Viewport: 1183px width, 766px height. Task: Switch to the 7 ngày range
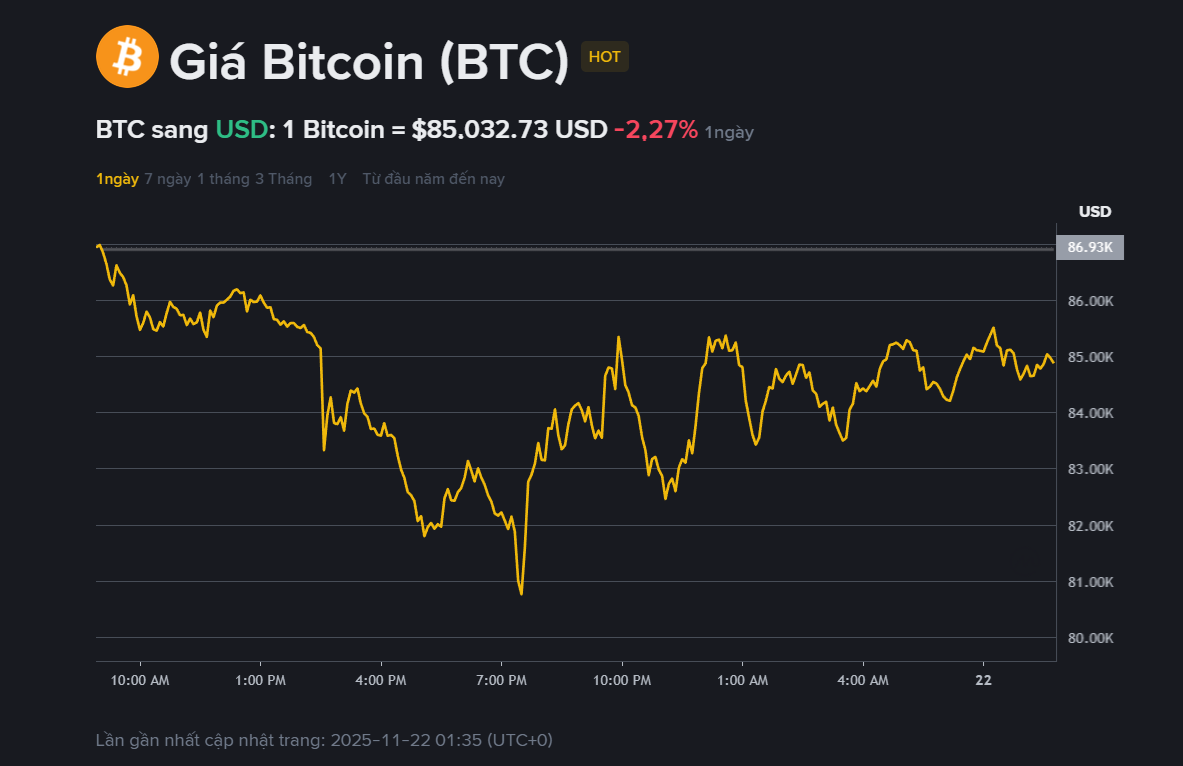click(167, 179)
